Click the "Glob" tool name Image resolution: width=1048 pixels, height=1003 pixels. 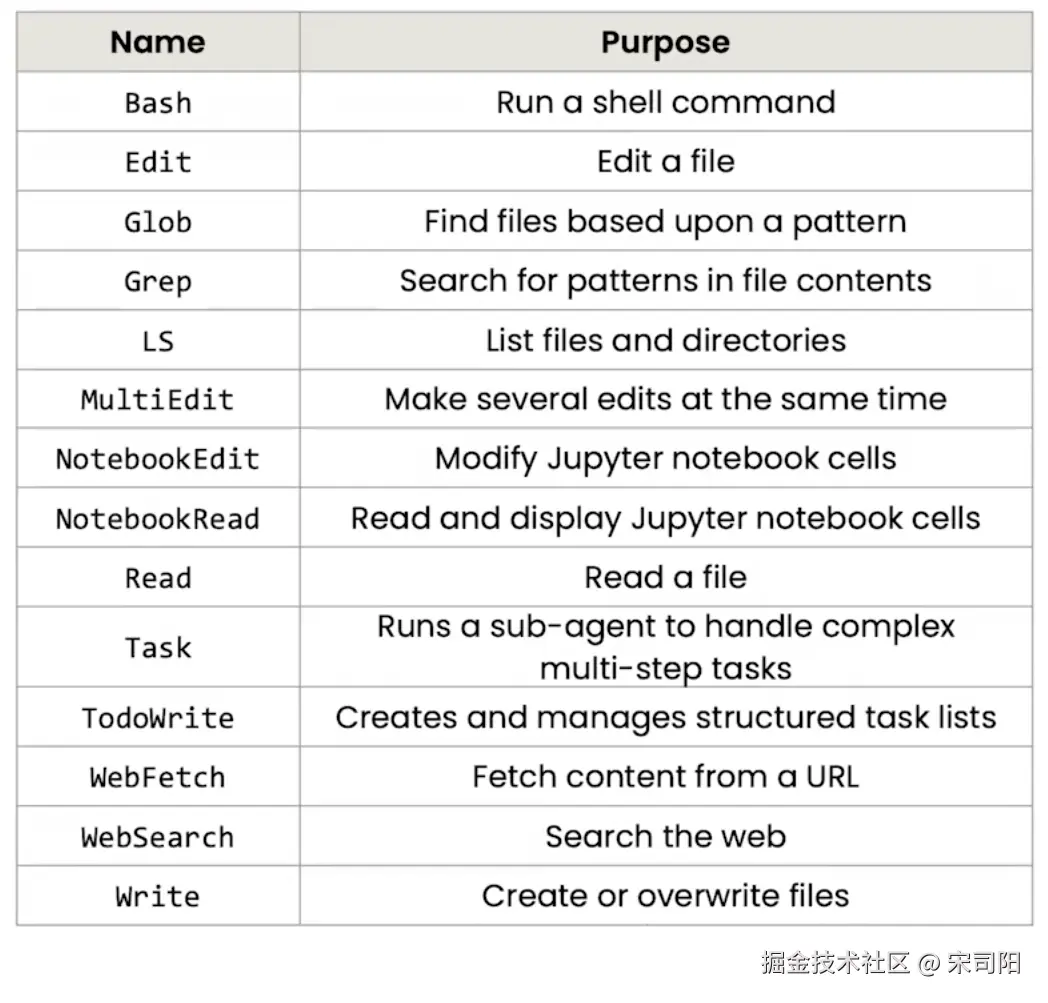157,221
